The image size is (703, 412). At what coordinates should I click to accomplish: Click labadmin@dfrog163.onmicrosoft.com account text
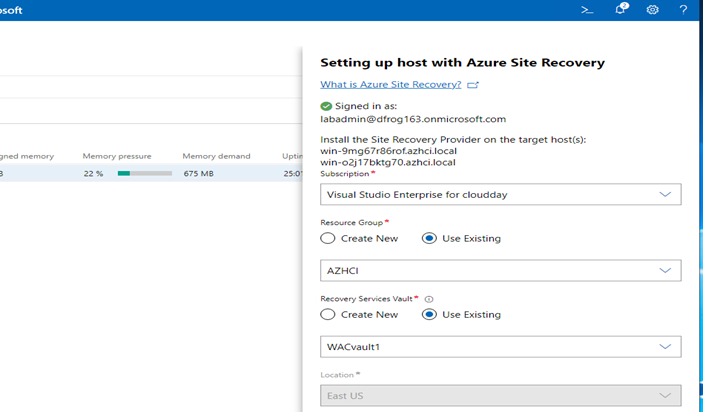413,119
